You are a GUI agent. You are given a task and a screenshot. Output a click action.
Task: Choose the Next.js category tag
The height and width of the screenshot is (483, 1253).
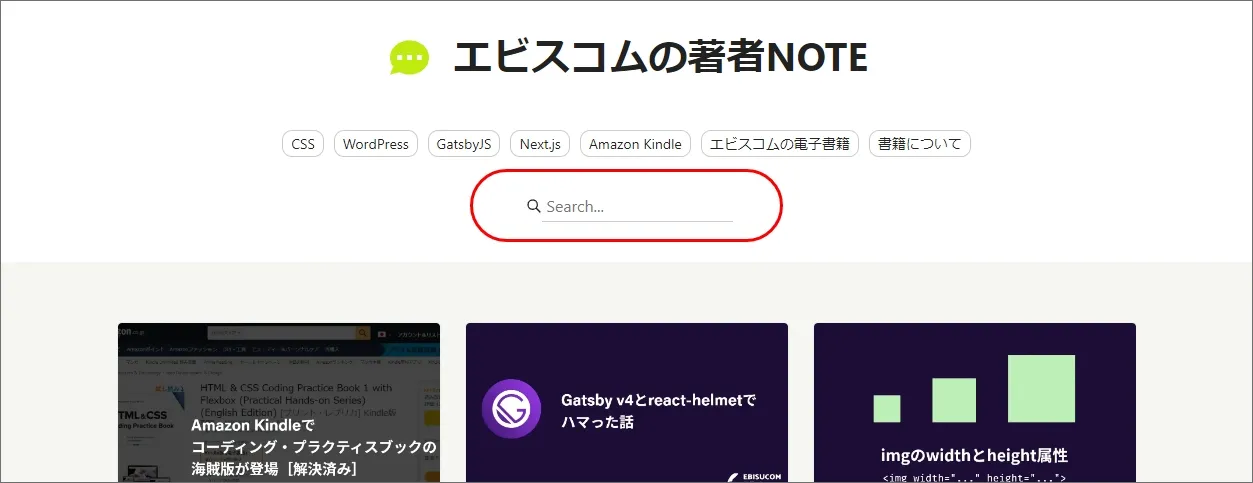pyautogui.click(x=540, y=144)
